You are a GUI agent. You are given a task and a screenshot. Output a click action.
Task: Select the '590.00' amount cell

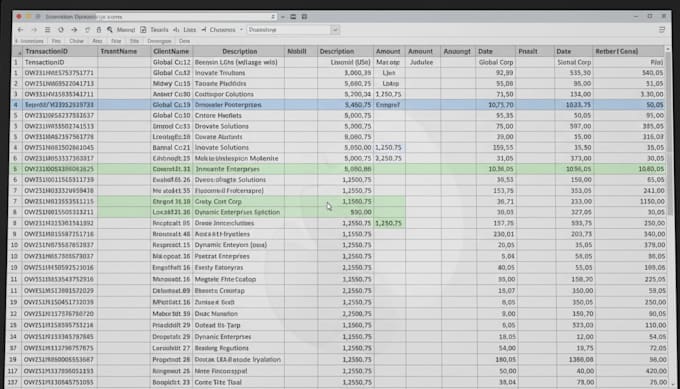[345, 212]
